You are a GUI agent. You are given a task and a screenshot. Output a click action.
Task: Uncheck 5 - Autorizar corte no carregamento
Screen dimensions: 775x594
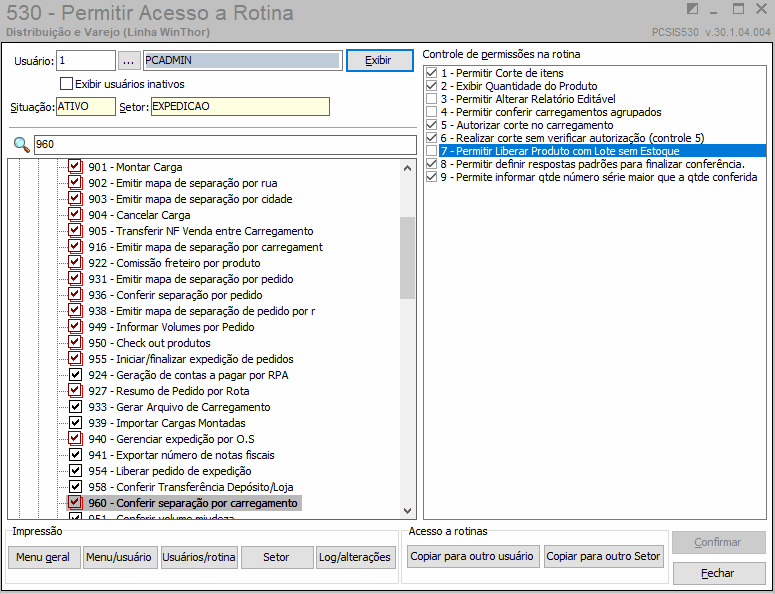point(431,125)
